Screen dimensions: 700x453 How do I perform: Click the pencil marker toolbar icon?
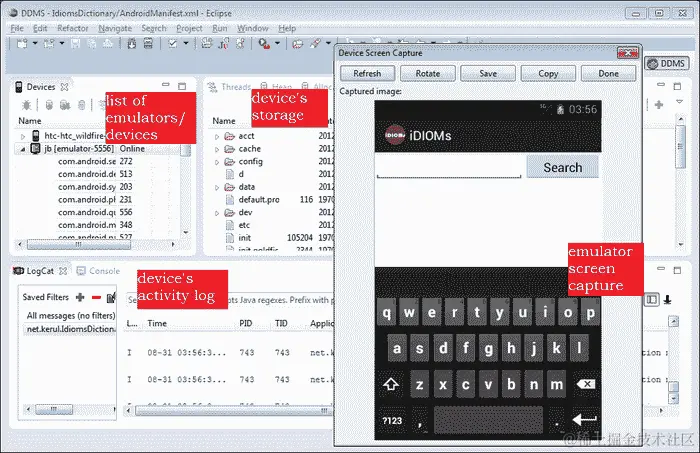point(315,43)
